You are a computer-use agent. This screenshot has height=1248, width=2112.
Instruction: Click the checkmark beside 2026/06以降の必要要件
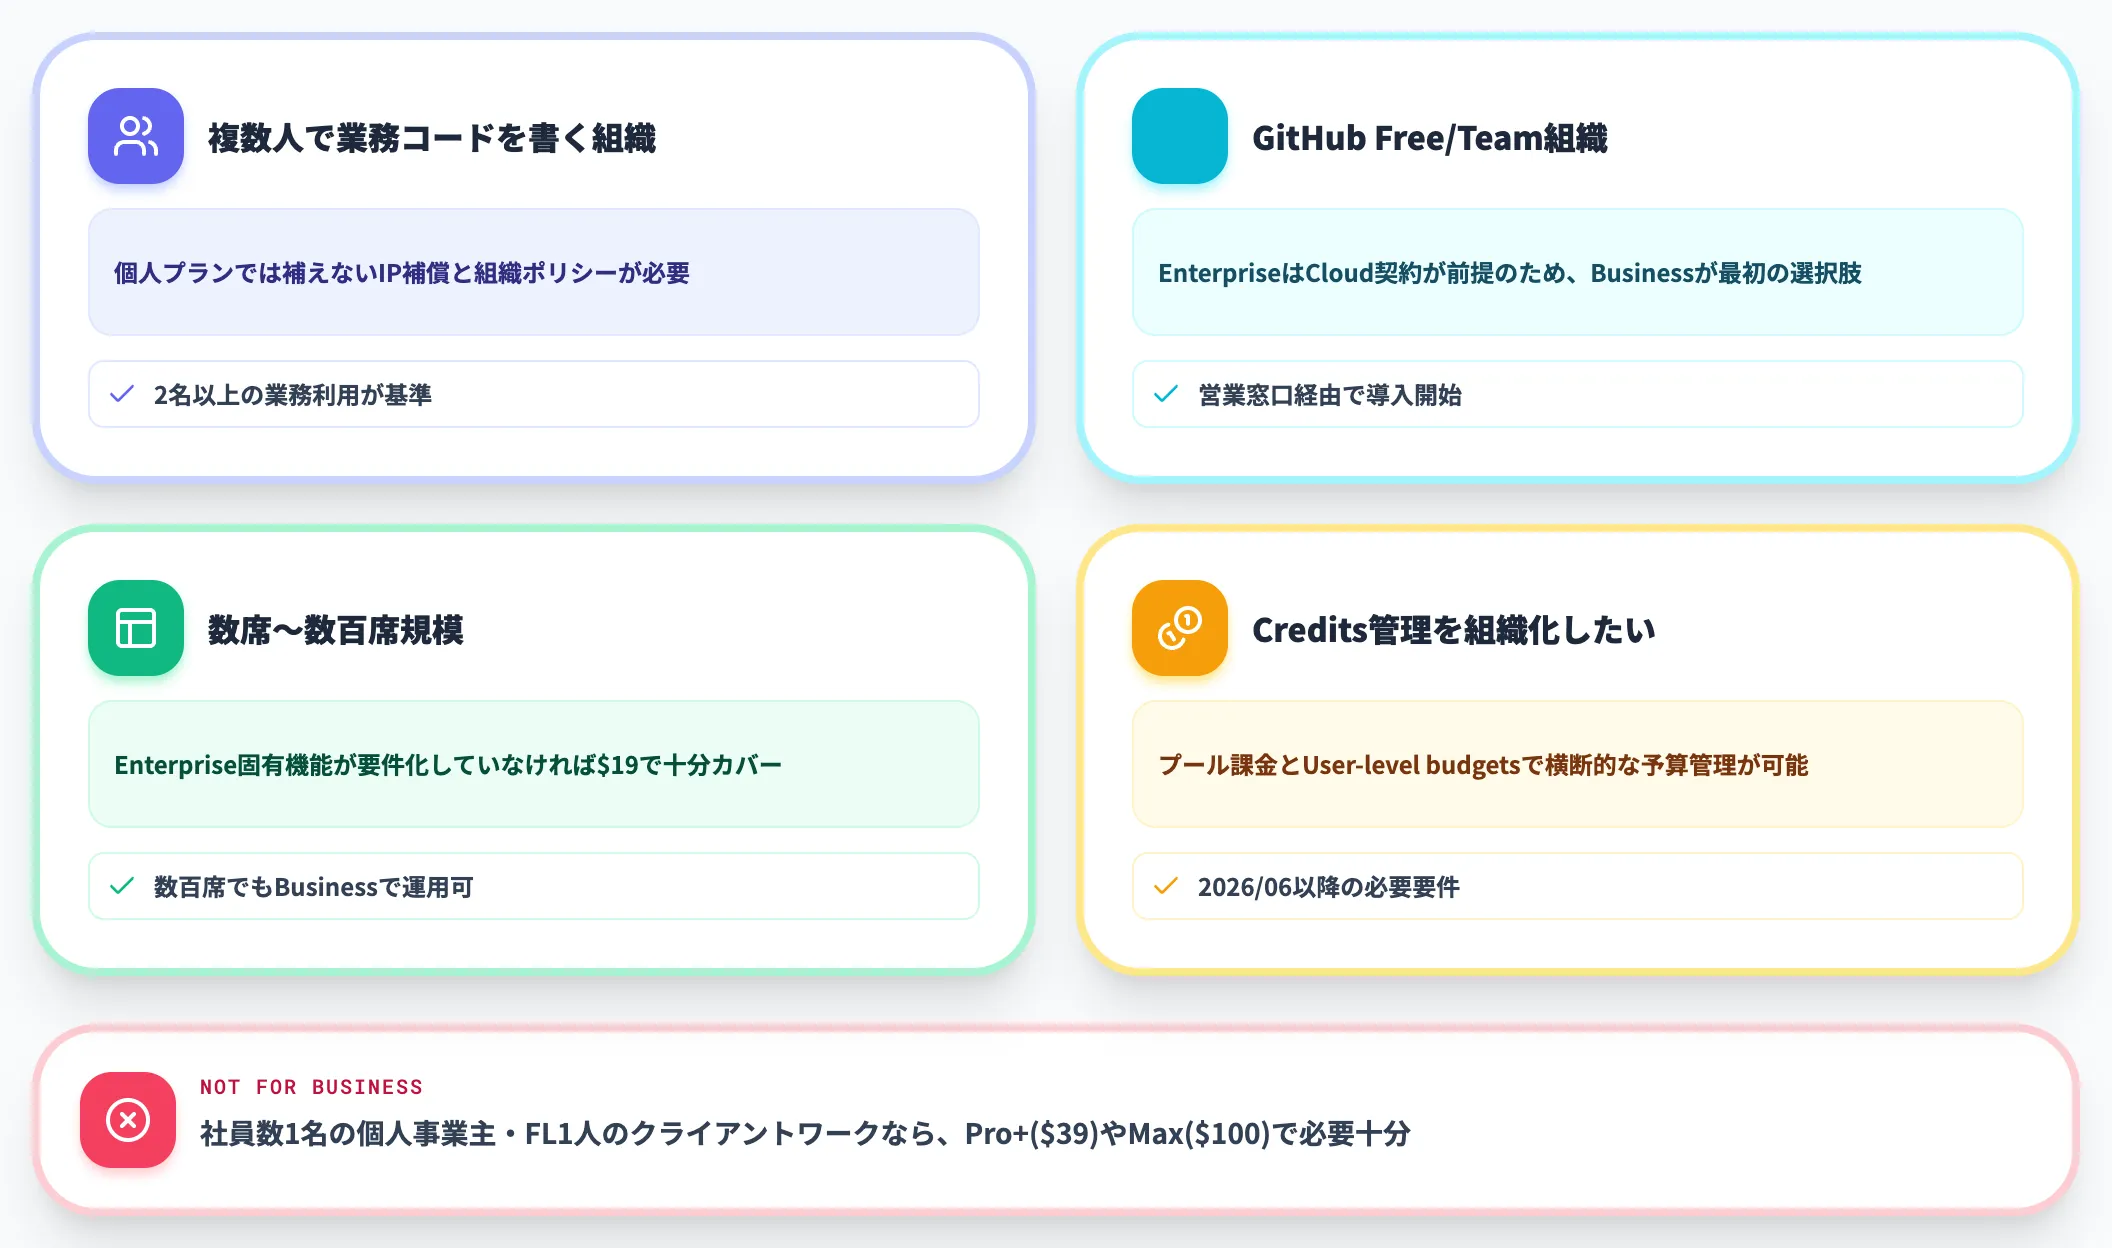point(1166,886)
